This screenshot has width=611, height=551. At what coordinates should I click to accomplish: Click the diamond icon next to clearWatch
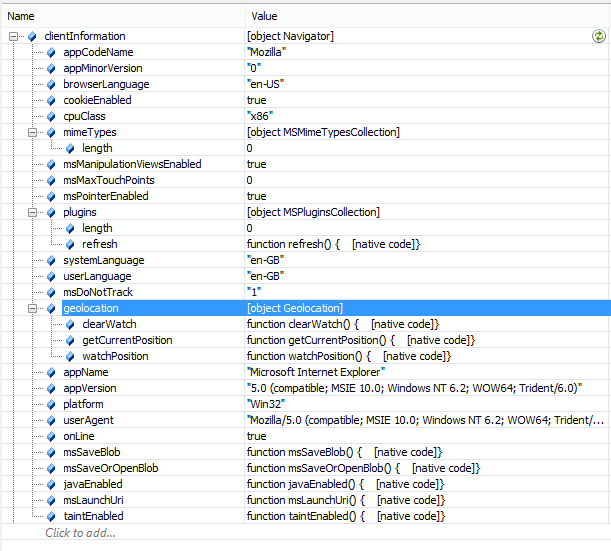tap(70, 324)
